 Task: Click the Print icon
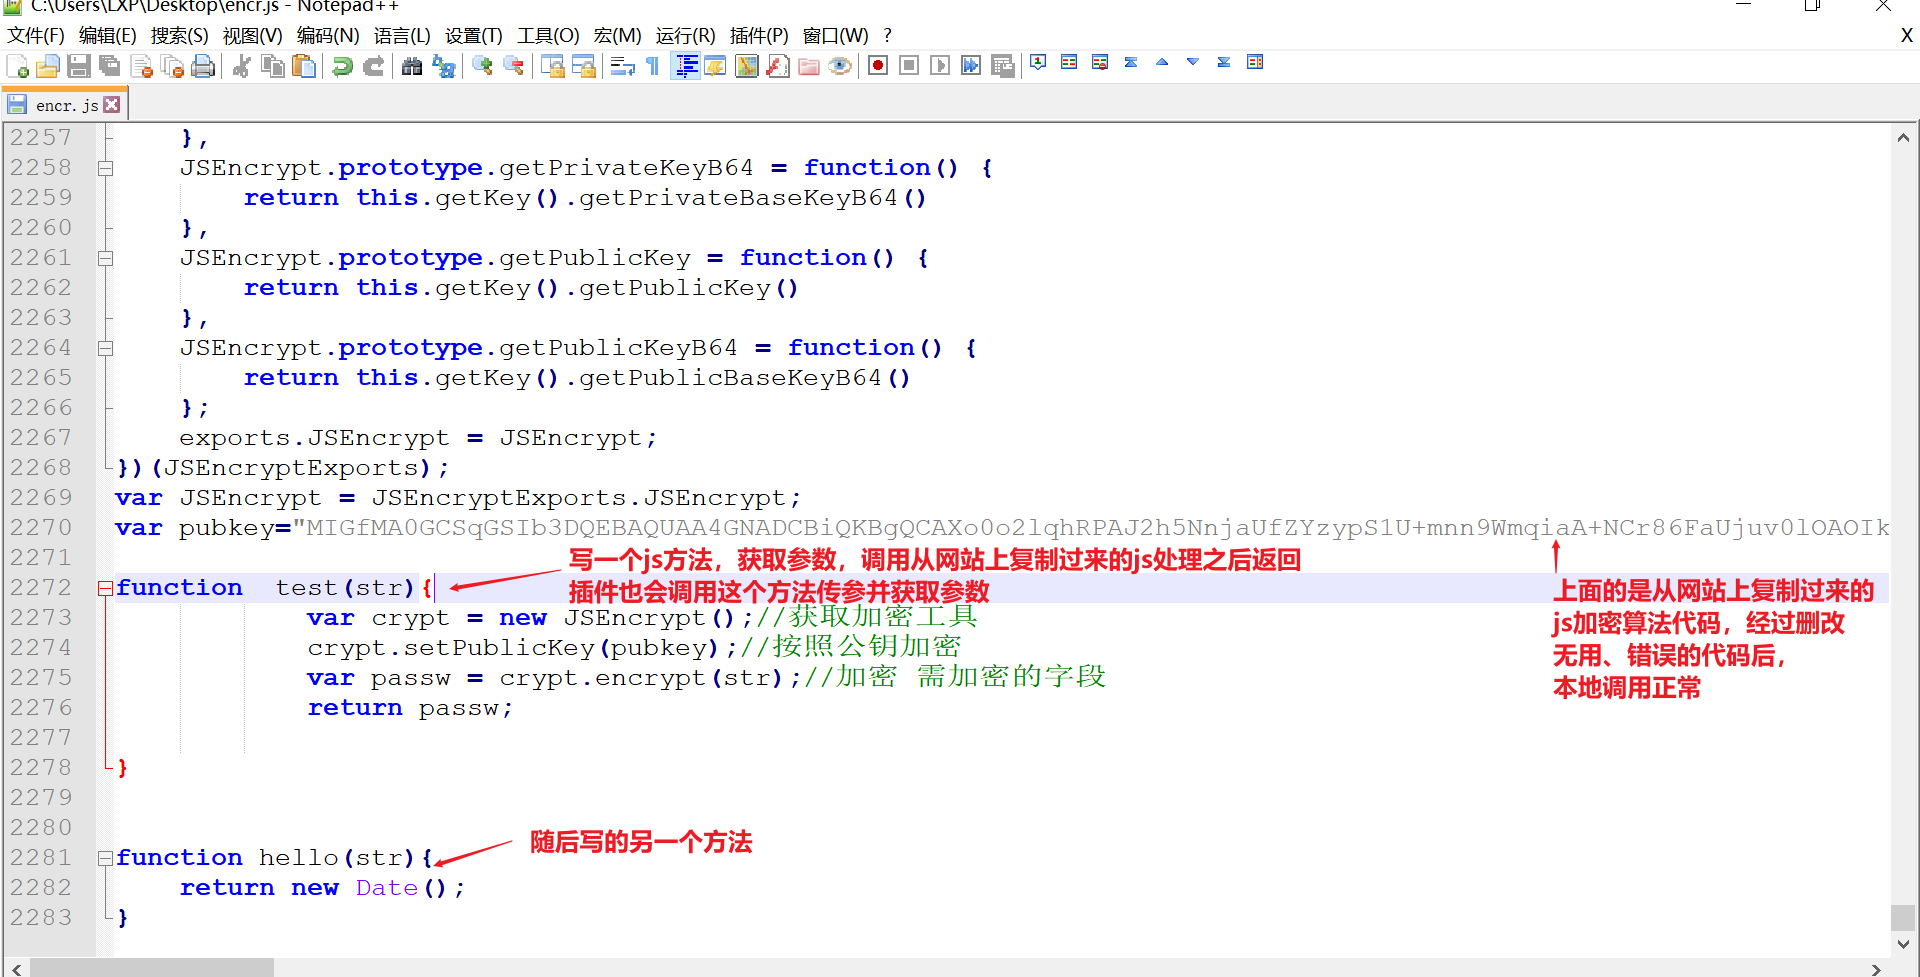(203, 66)
